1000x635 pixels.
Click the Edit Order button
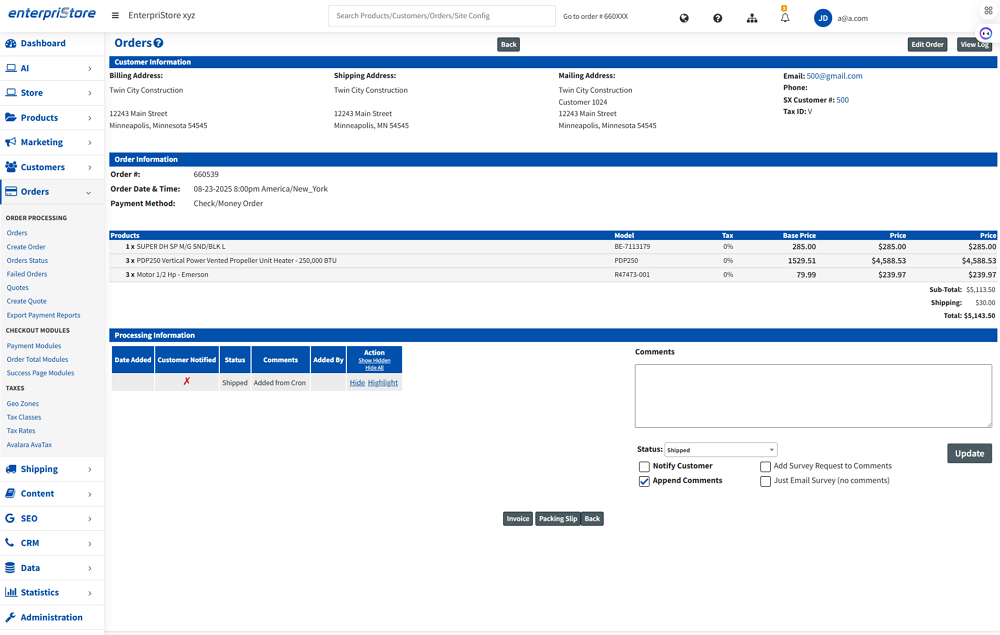(927, 45)
